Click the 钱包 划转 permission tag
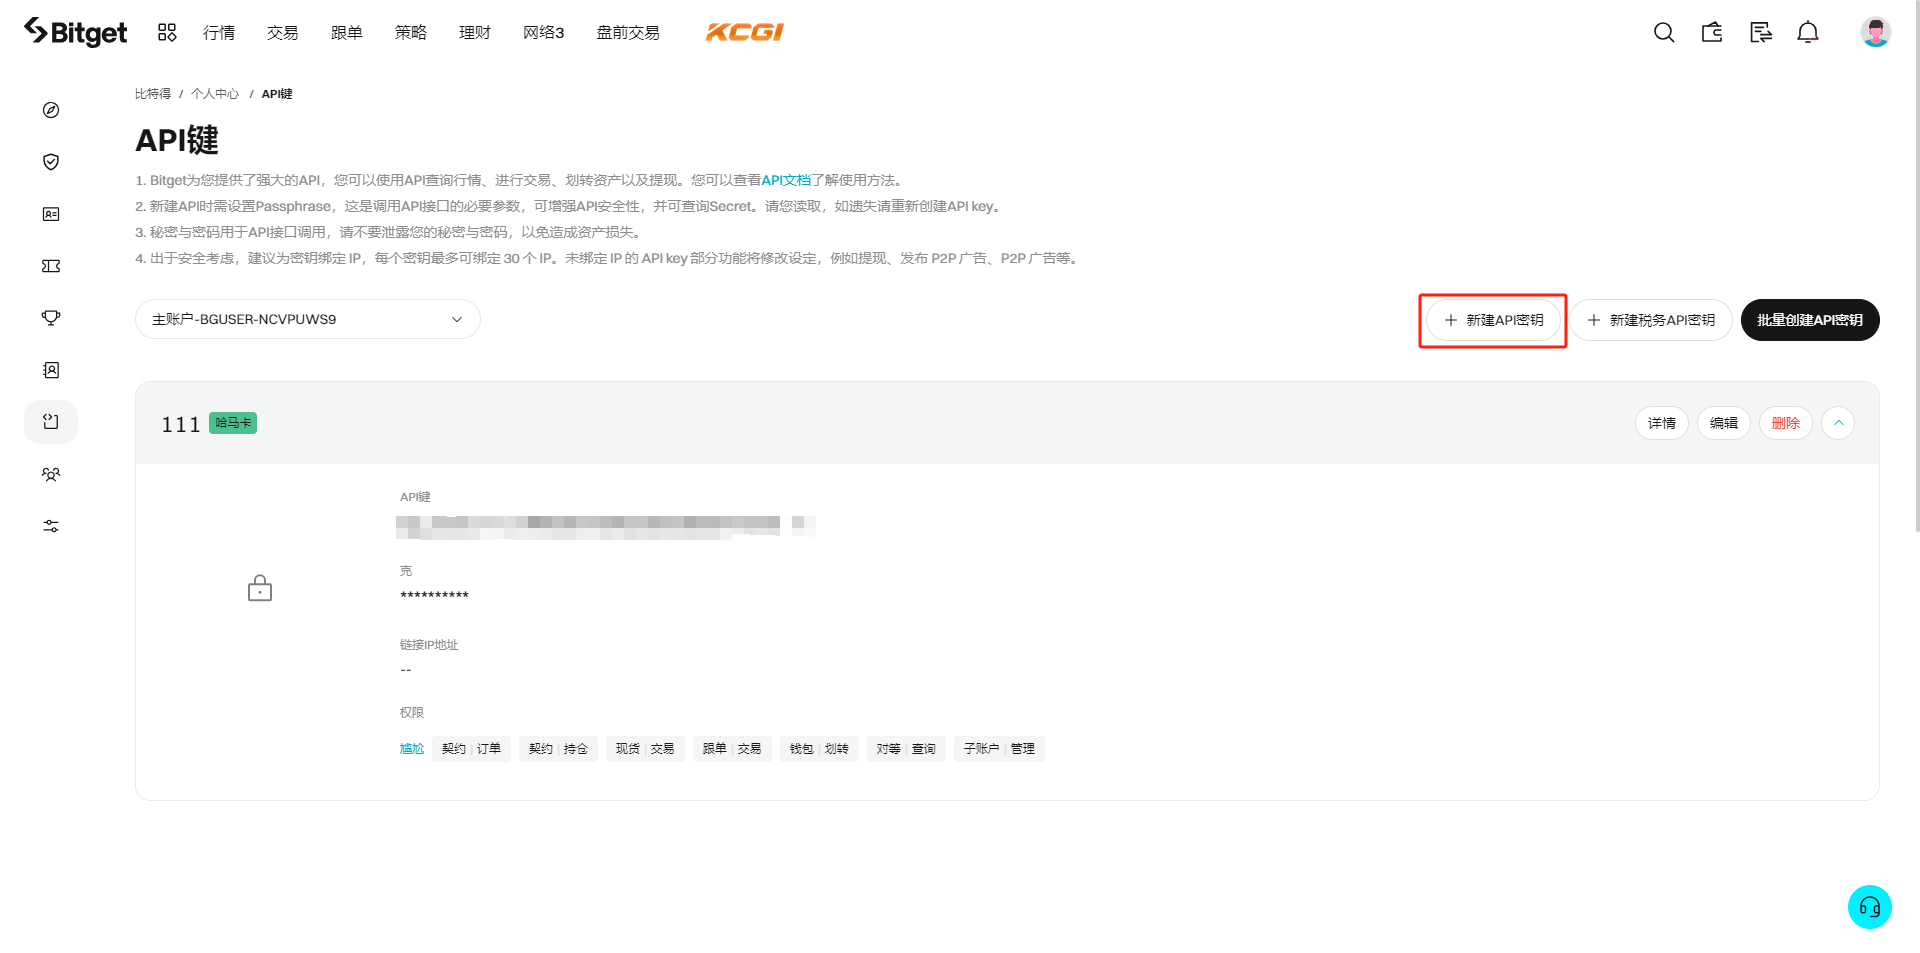1920x953 pixels. [x=820, y=749]
